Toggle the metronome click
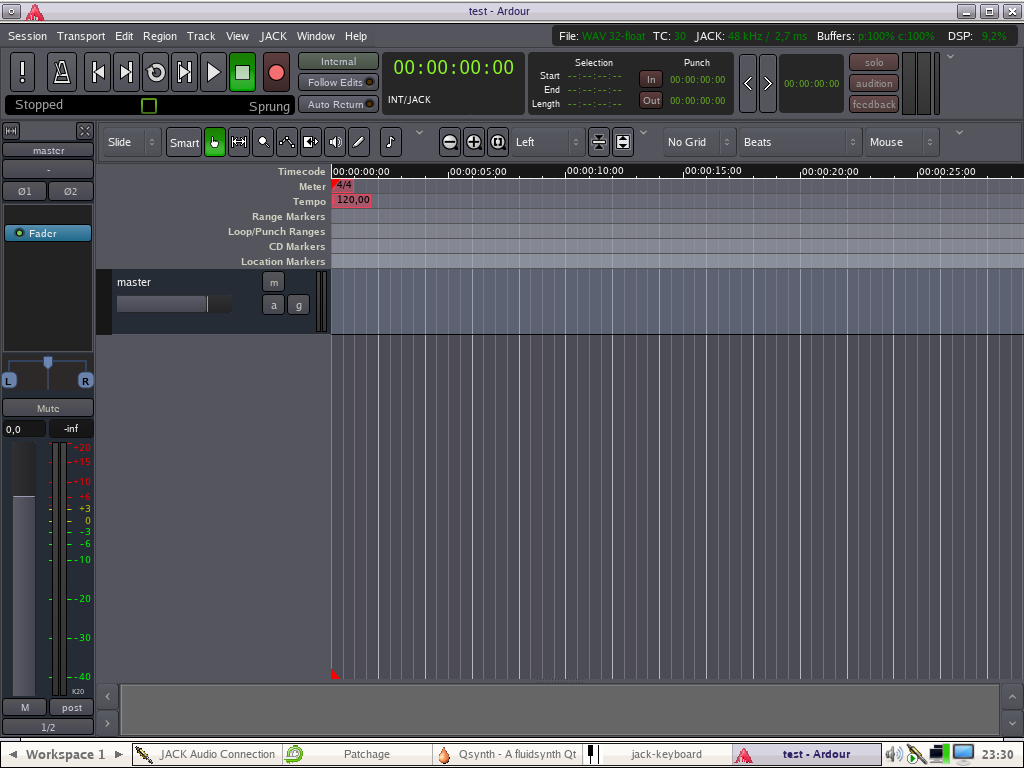The image size is (1024, 768). point(62,72)
